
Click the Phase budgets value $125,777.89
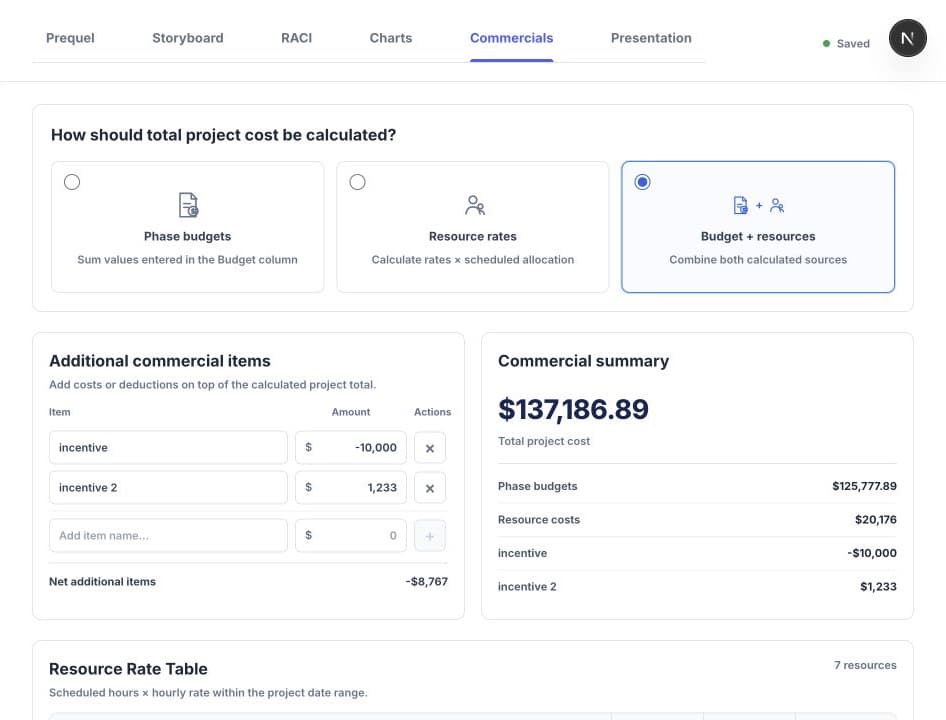coord(864,486)
